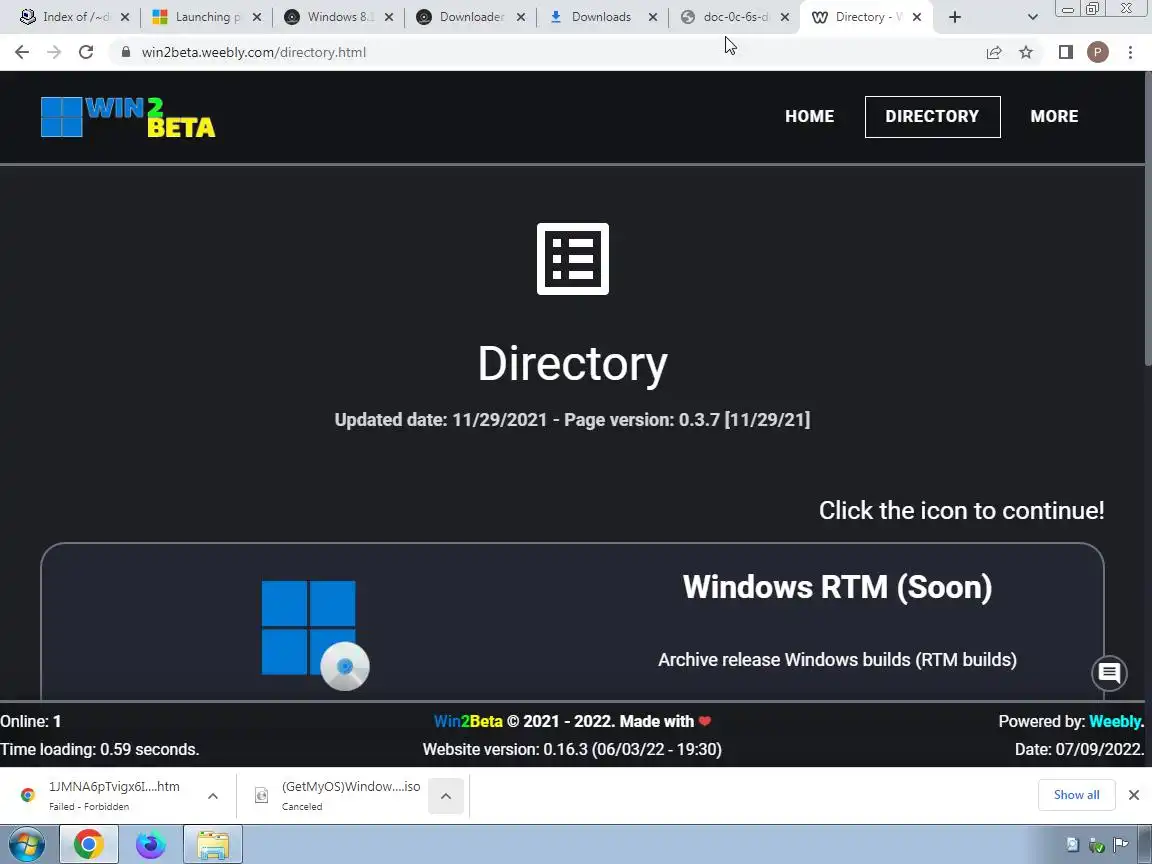The image size is (1152, 864).
Task: Click the 'Archive release Windows builds' description
Action: (x=838, y=660)
